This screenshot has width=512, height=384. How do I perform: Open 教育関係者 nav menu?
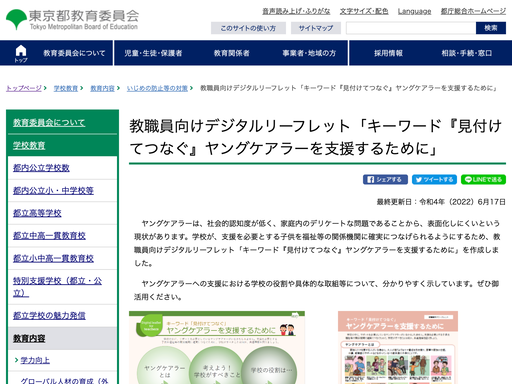[232, 53]
